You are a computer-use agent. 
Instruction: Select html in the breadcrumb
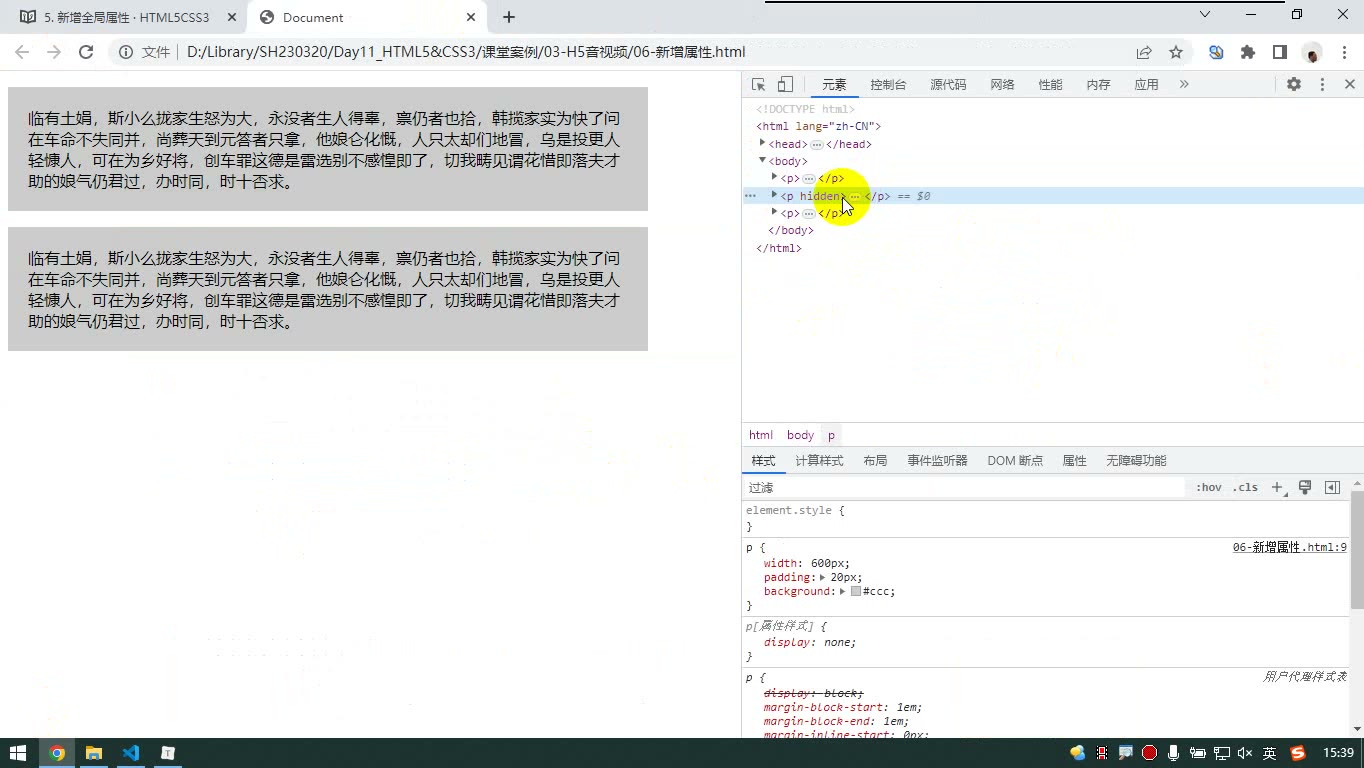pyautogui.click(x=761, y=435)
